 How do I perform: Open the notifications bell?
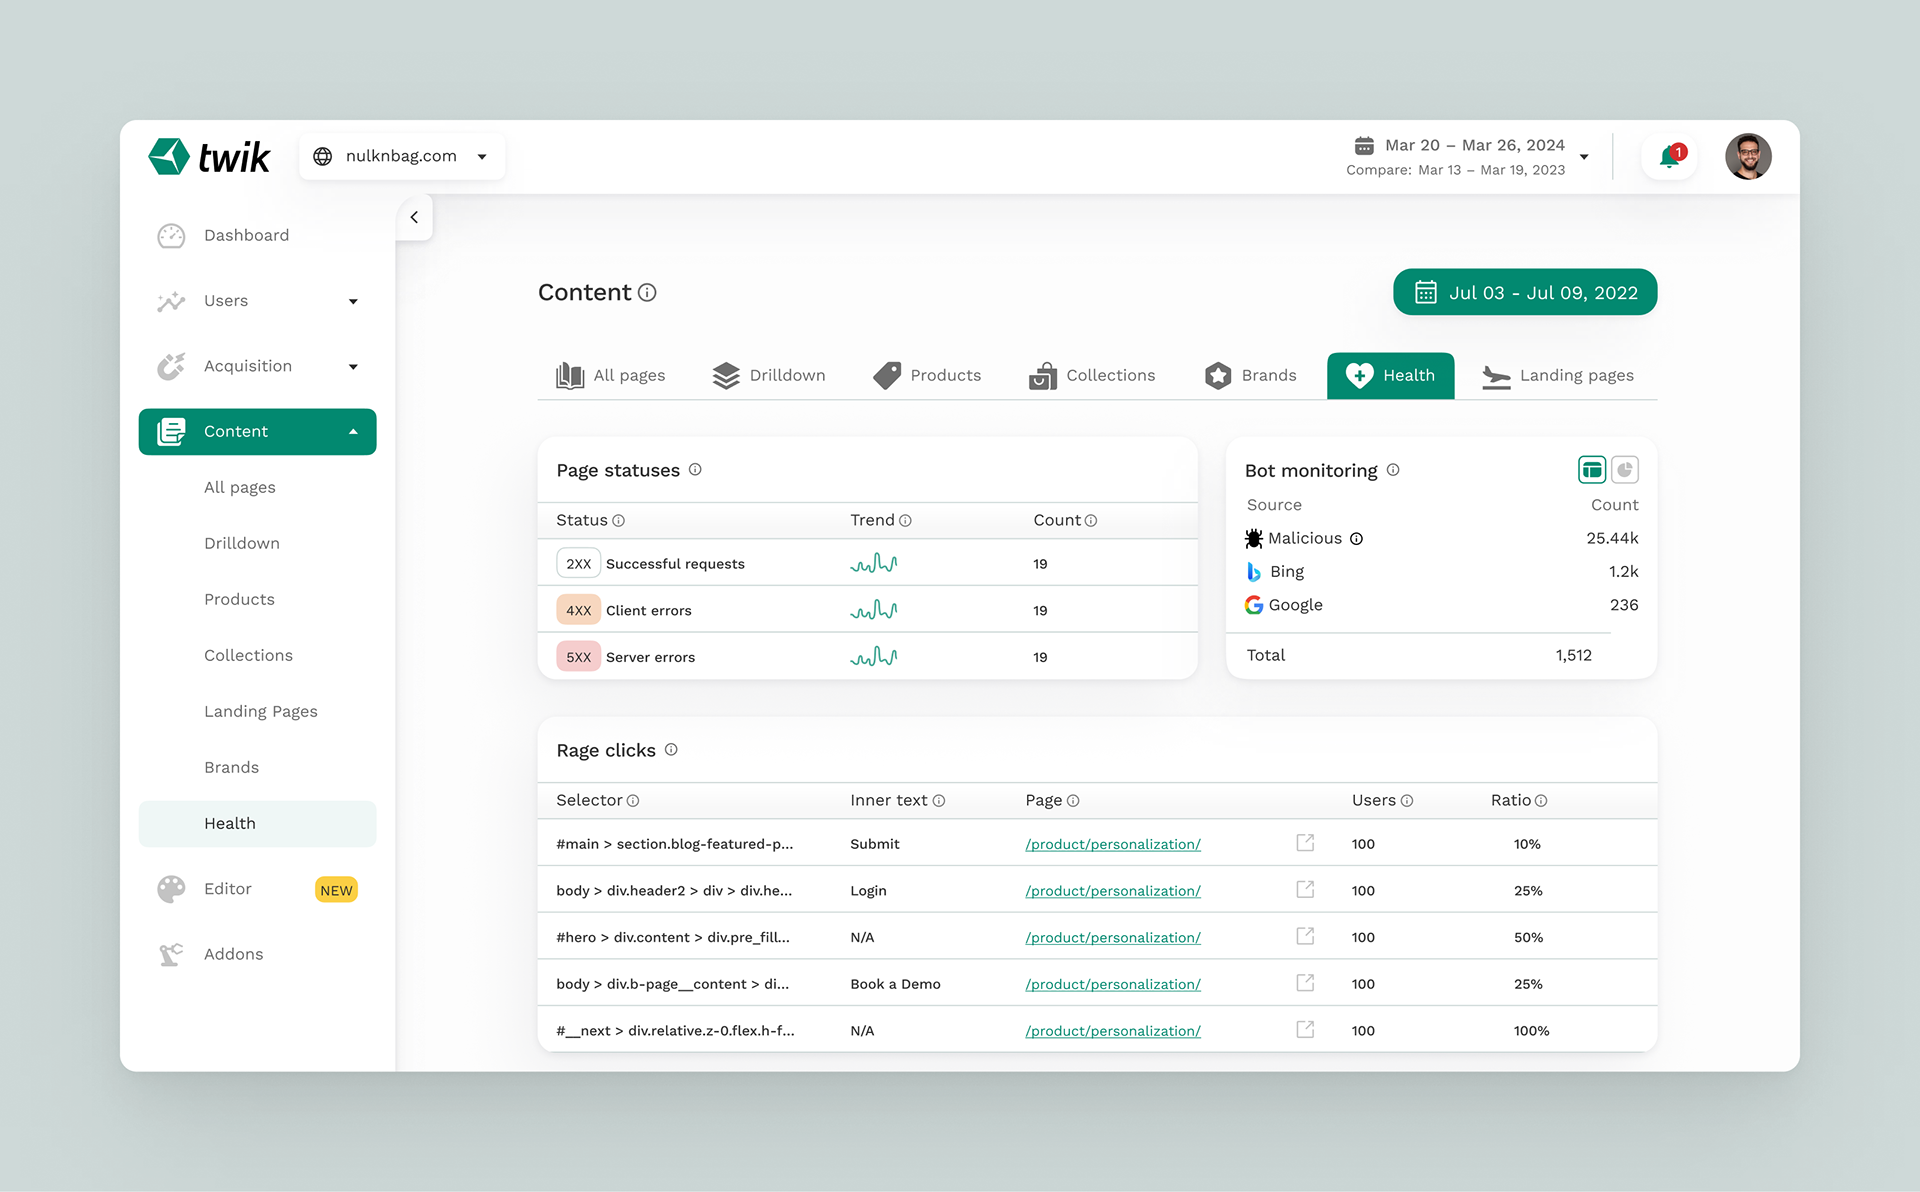[x=1669, y=157]
